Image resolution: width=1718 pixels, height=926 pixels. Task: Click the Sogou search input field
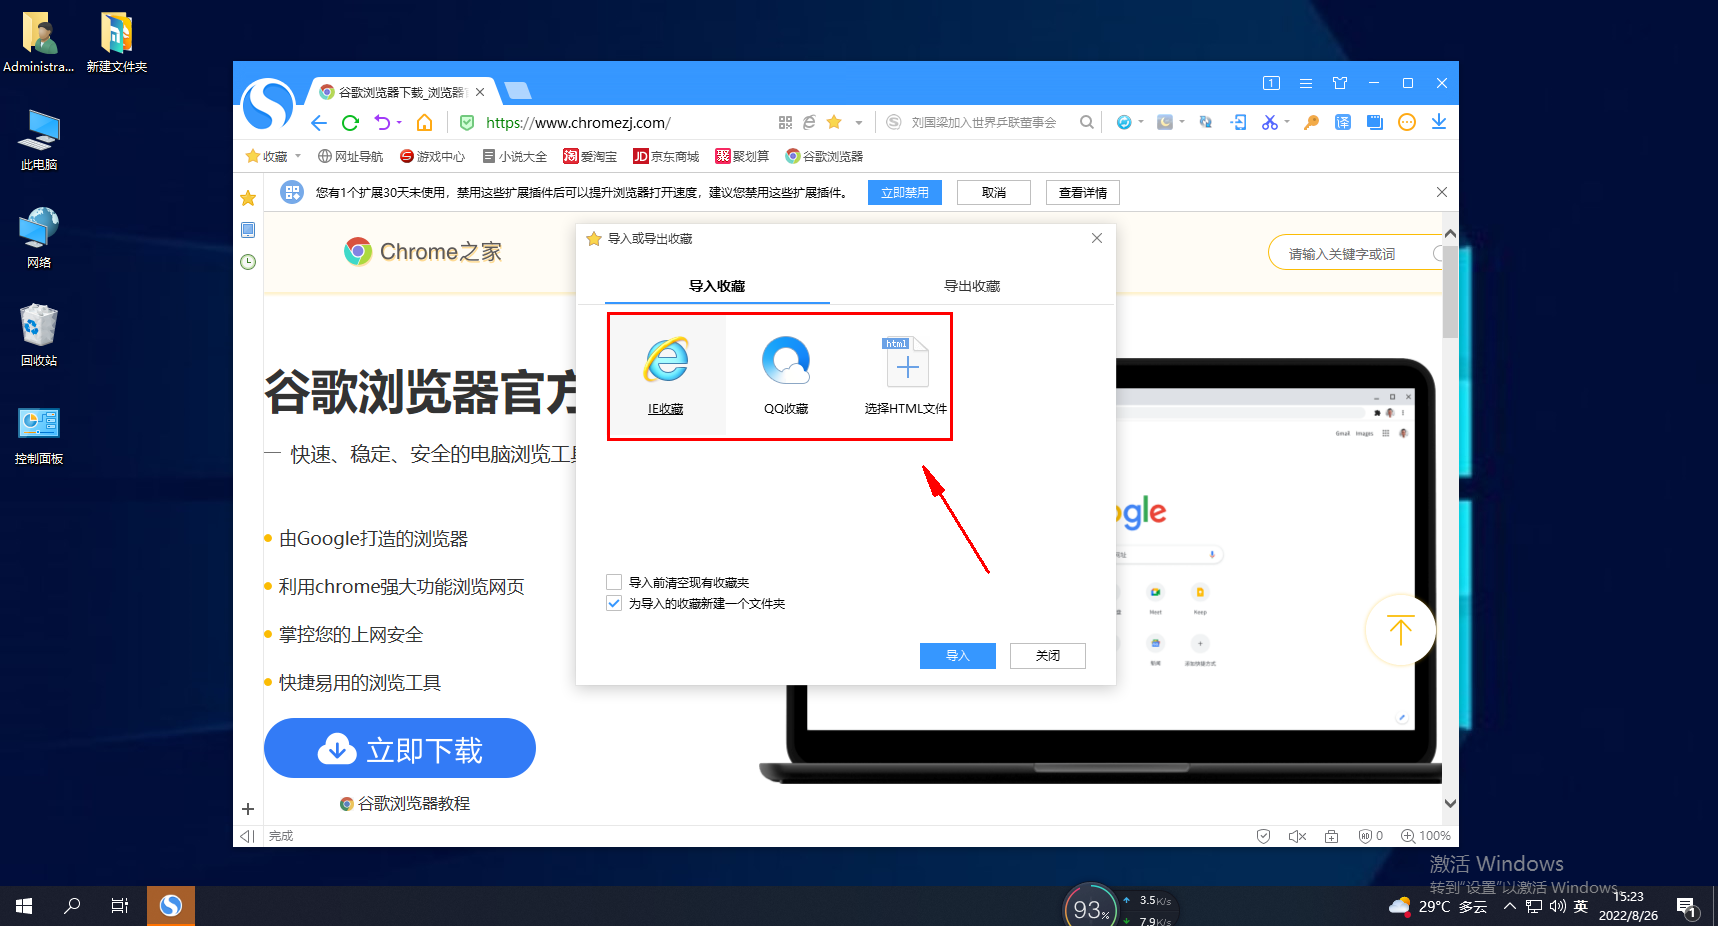click(984, 123)
